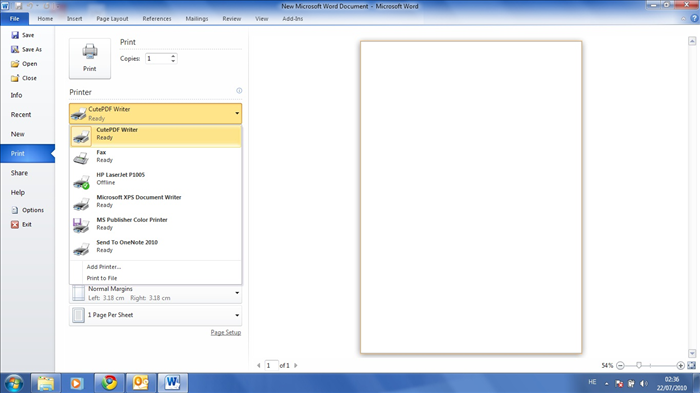Open Word Options
This screenshot has height=393, width=700.
[x=27, y=210]
